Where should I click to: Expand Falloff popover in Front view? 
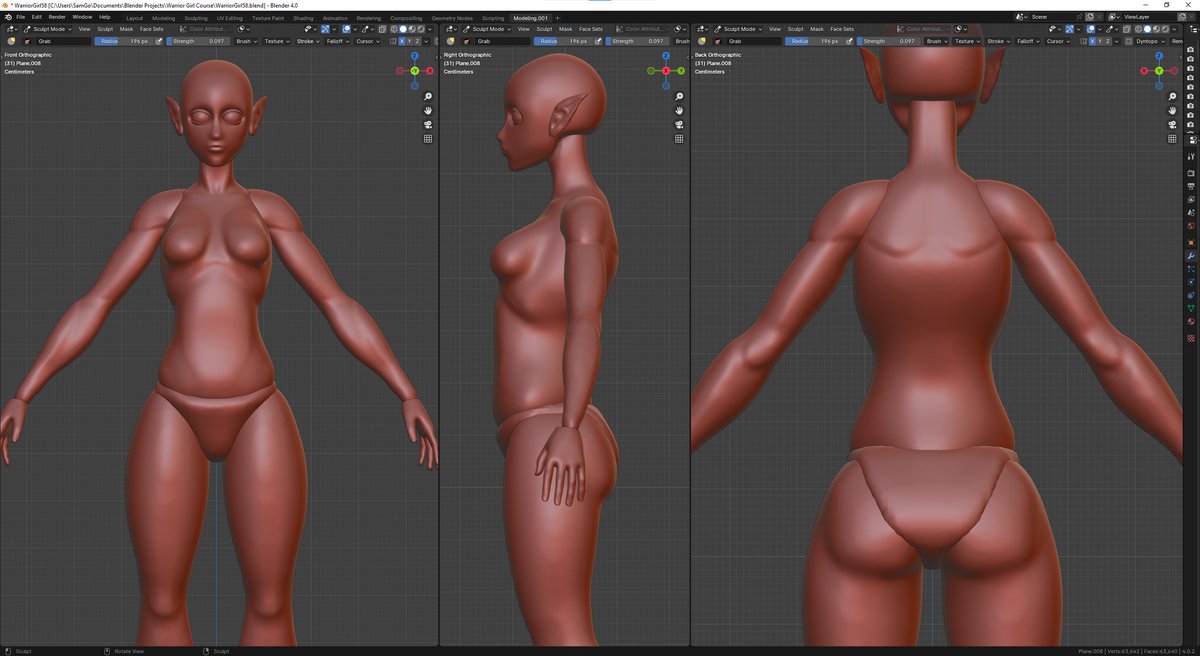coord(337,41)
